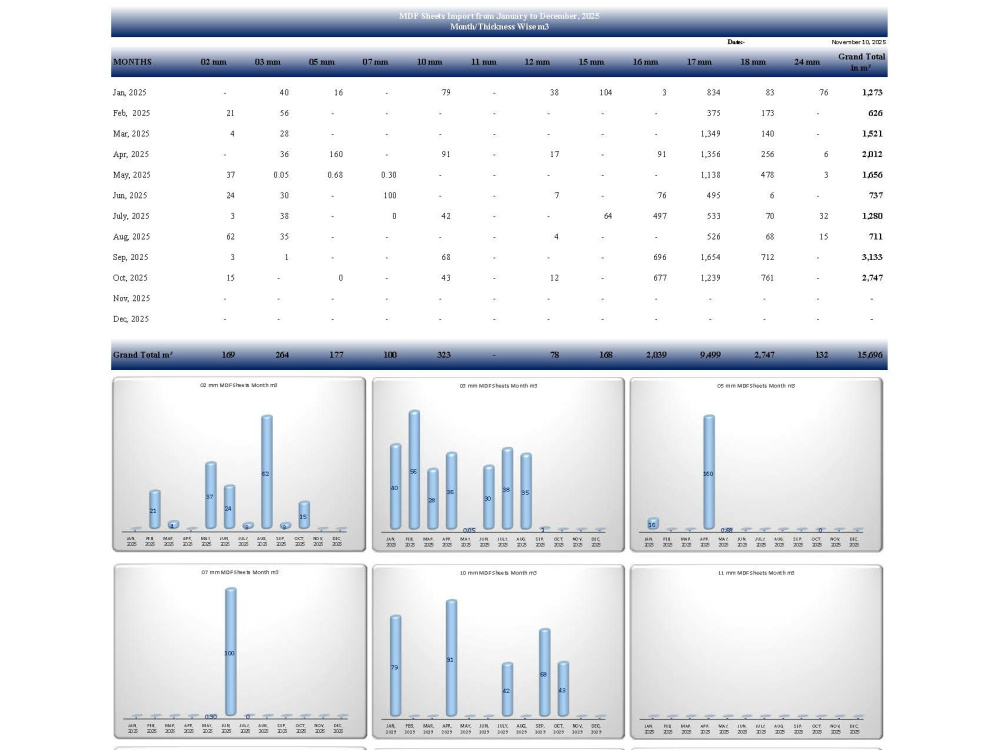
Task: Click the 'Apr, 2025' row label
Action: 131,154
